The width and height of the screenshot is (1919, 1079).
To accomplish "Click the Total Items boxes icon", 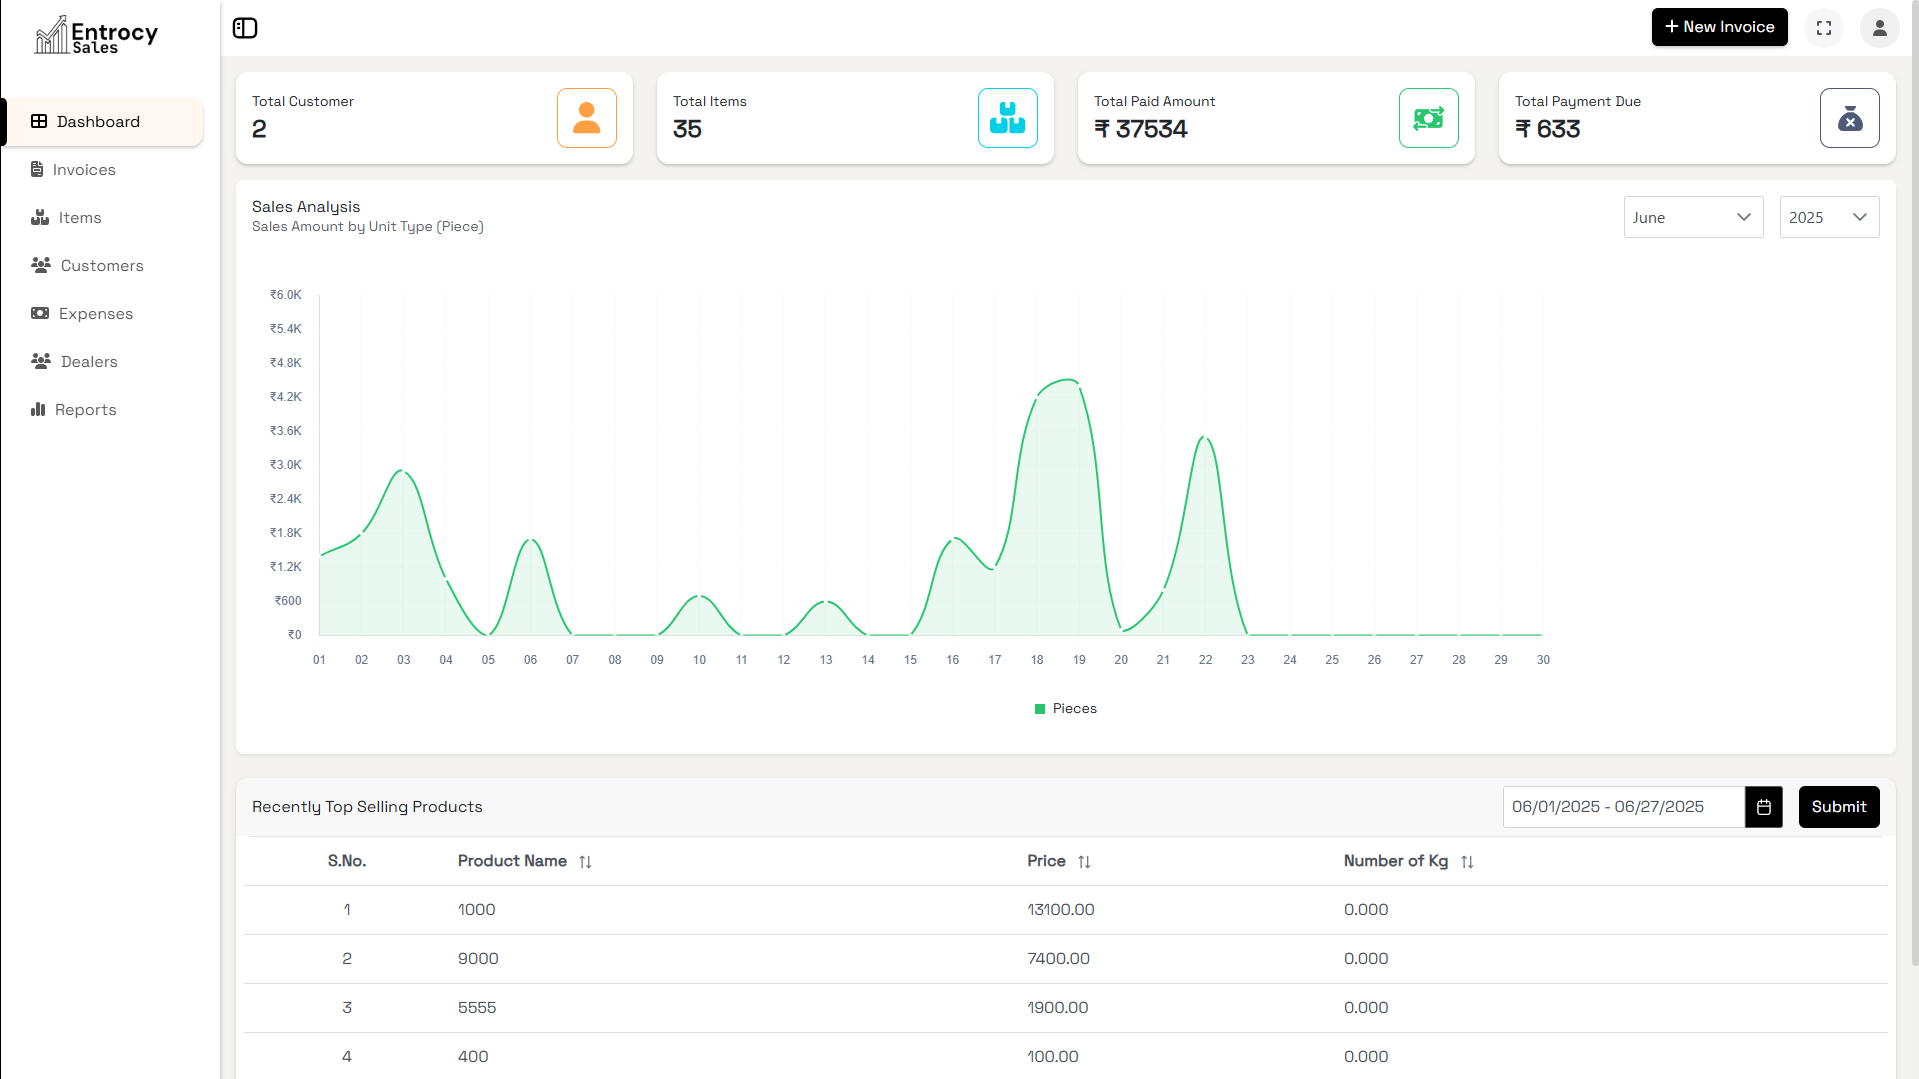I will coord(1007,118).
